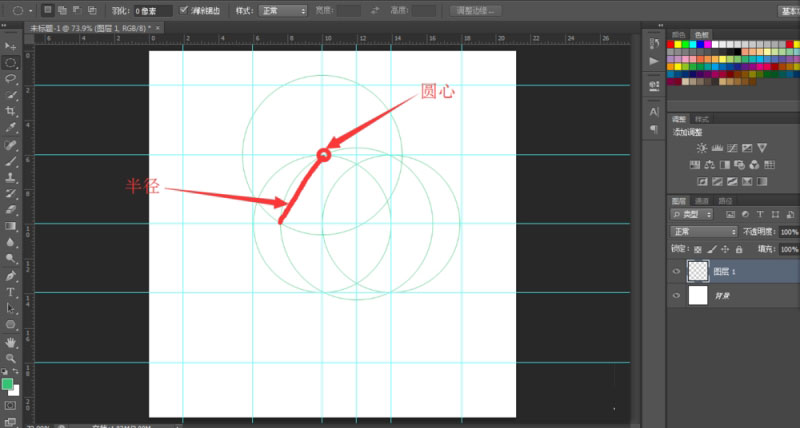800x428 pixels.
Task: Select the Pen tool
Action: (x=10, y=275)
